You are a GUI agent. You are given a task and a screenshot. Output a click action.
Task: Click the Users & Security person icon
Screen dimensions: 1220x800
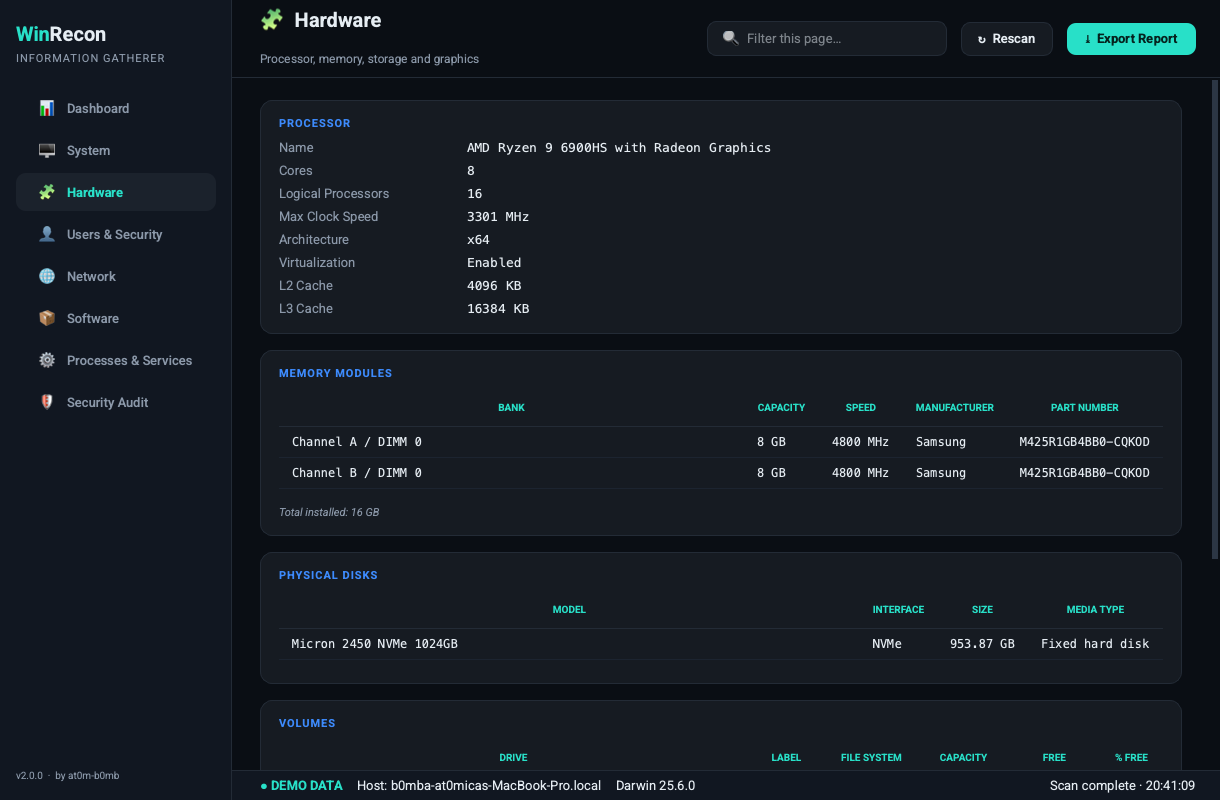[x=47, y=234]
